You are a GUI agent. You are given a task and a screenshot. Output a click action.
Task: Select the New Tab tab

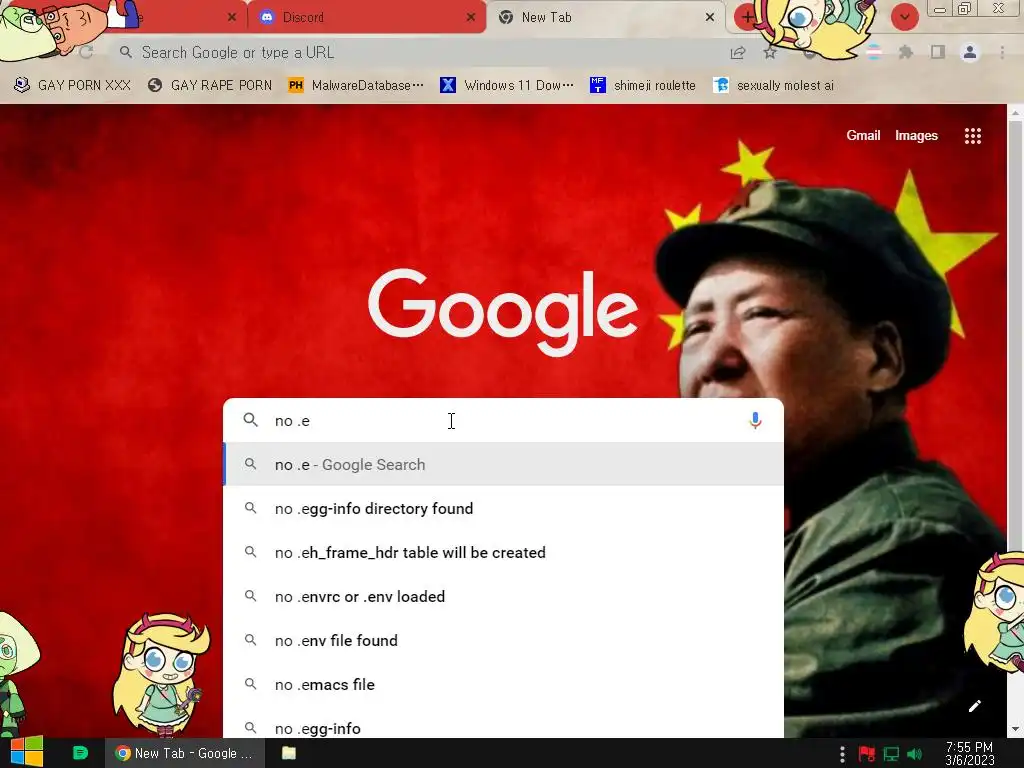pyautogui.click(x=606, y=18)
